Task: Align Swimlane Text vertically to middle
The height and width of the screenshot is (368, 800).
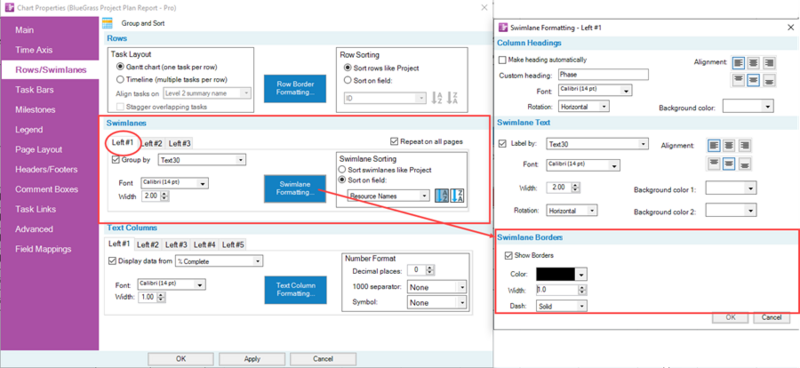Action: [x=729, y=163]
